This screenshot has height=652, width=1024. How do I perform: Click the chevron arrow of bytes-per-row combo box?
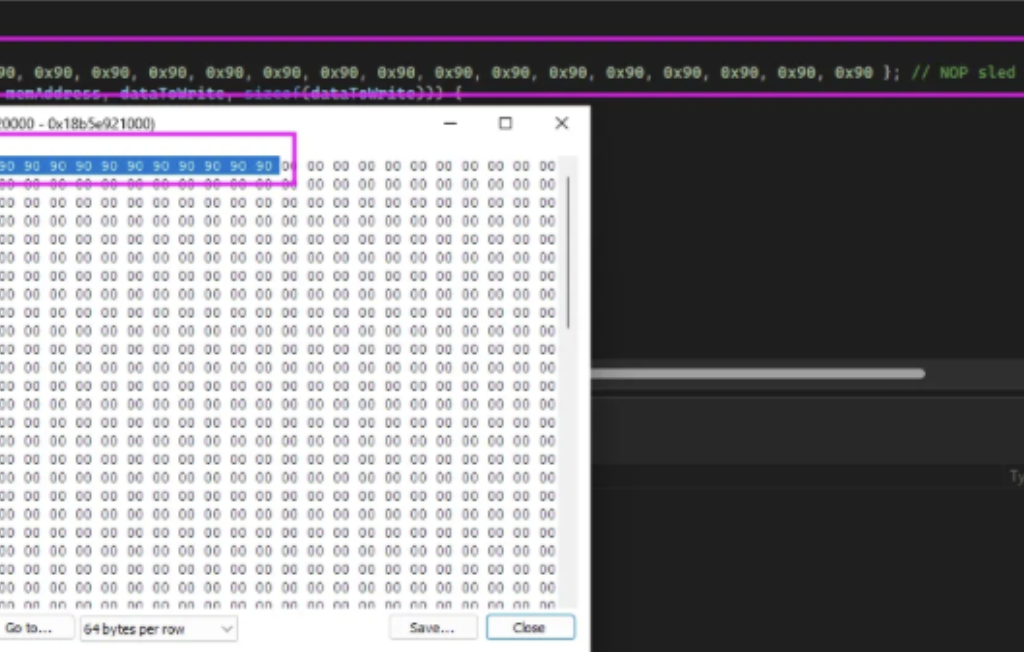click(227, 628)
